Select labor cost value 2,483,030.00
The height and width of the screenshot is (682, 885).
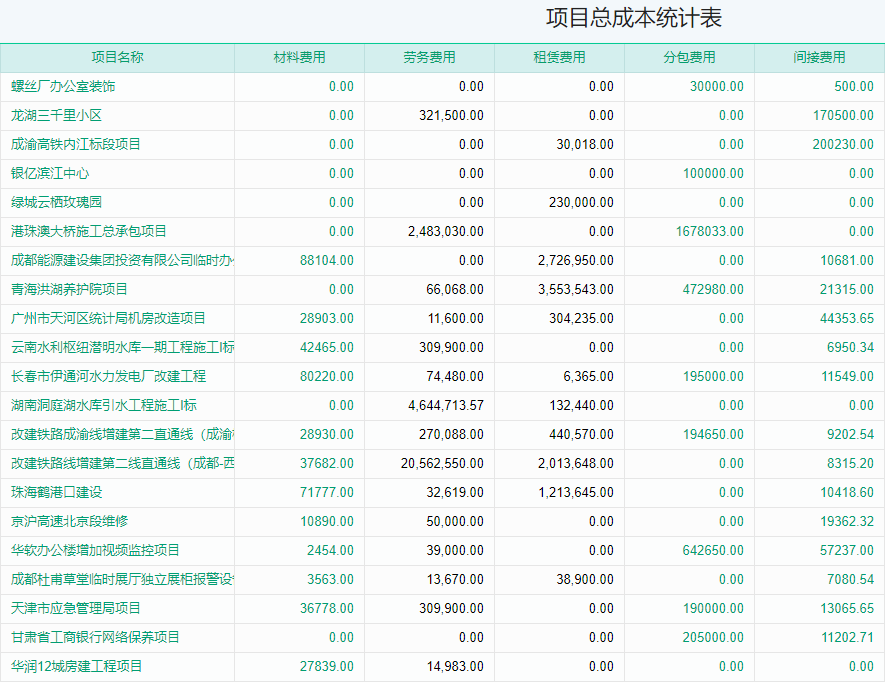tap(446, 231)
